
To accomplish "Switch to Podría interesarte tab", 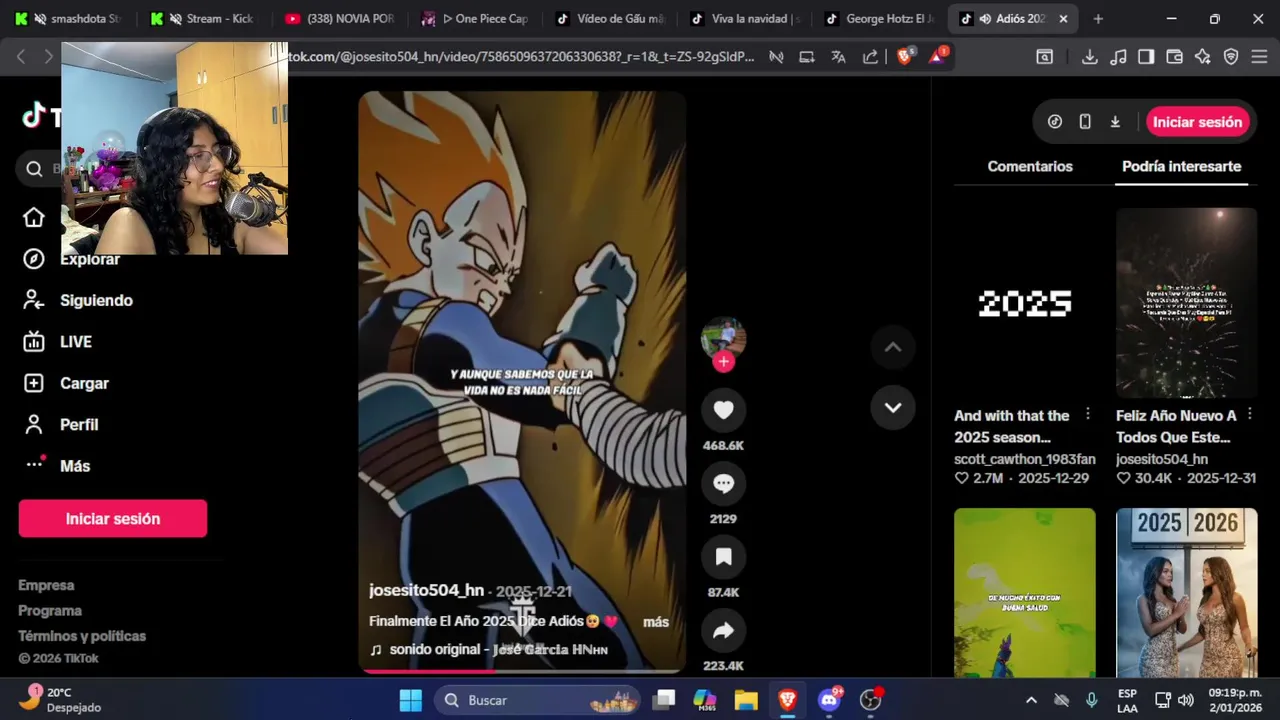I will click(x=1181, y=167).
